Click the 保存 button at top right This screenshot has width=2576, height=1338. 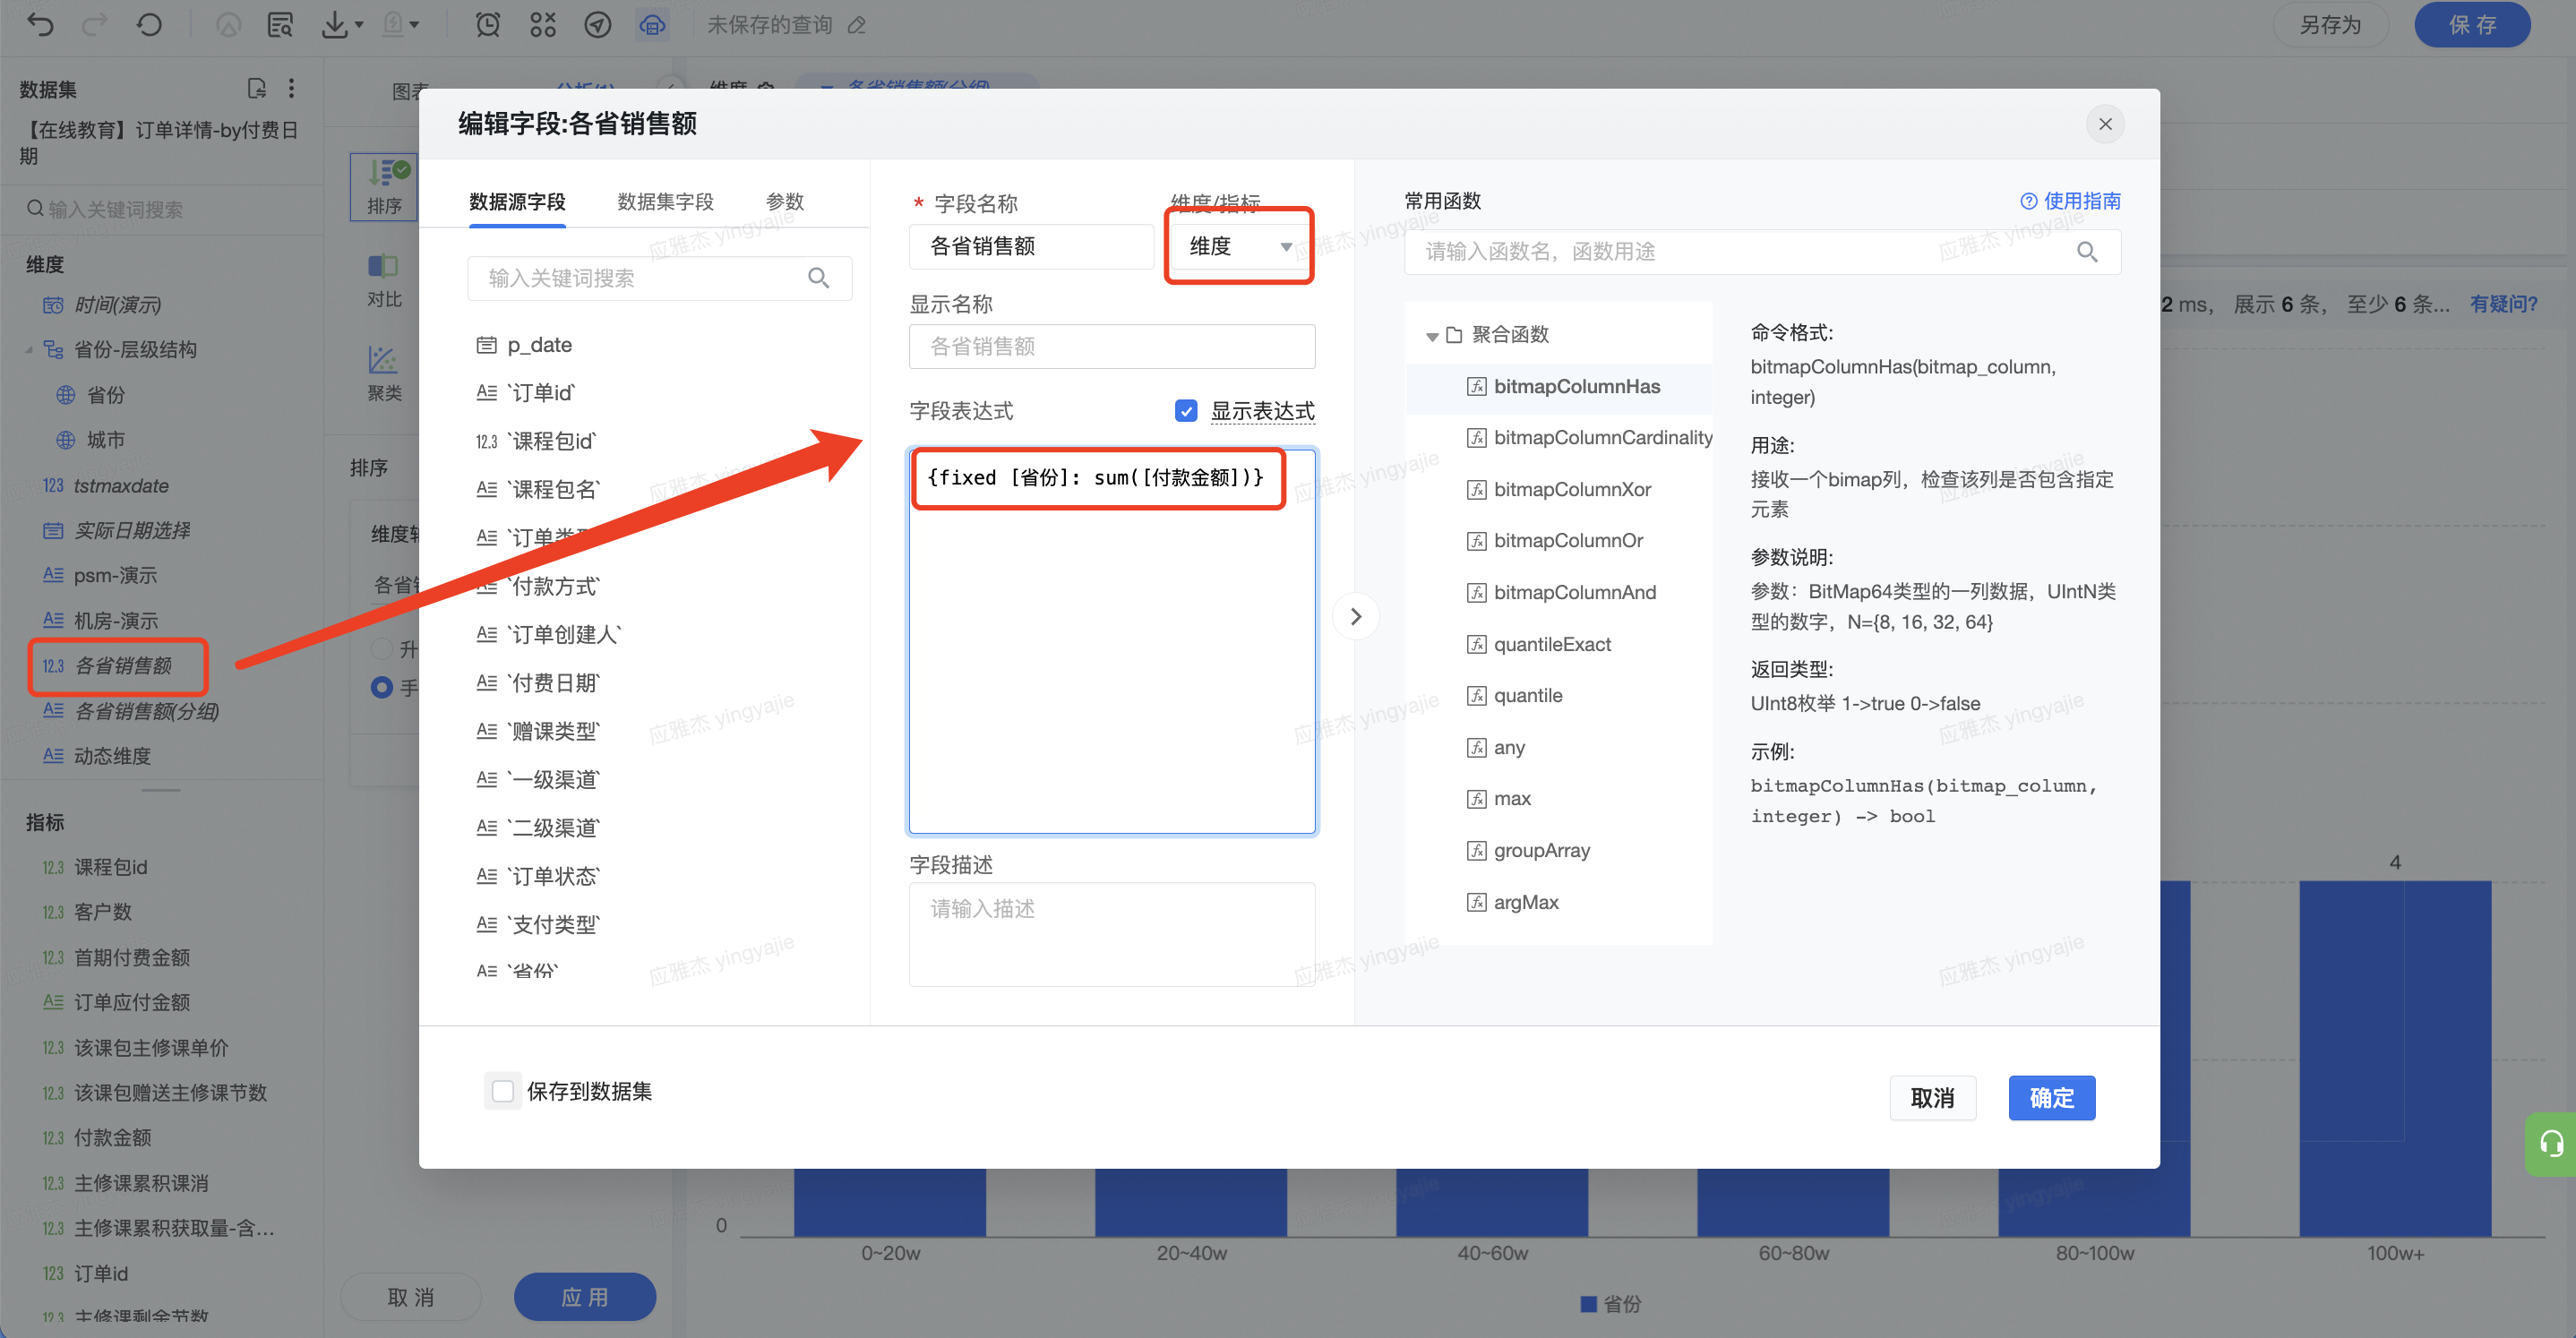(x=2472, y=25)
